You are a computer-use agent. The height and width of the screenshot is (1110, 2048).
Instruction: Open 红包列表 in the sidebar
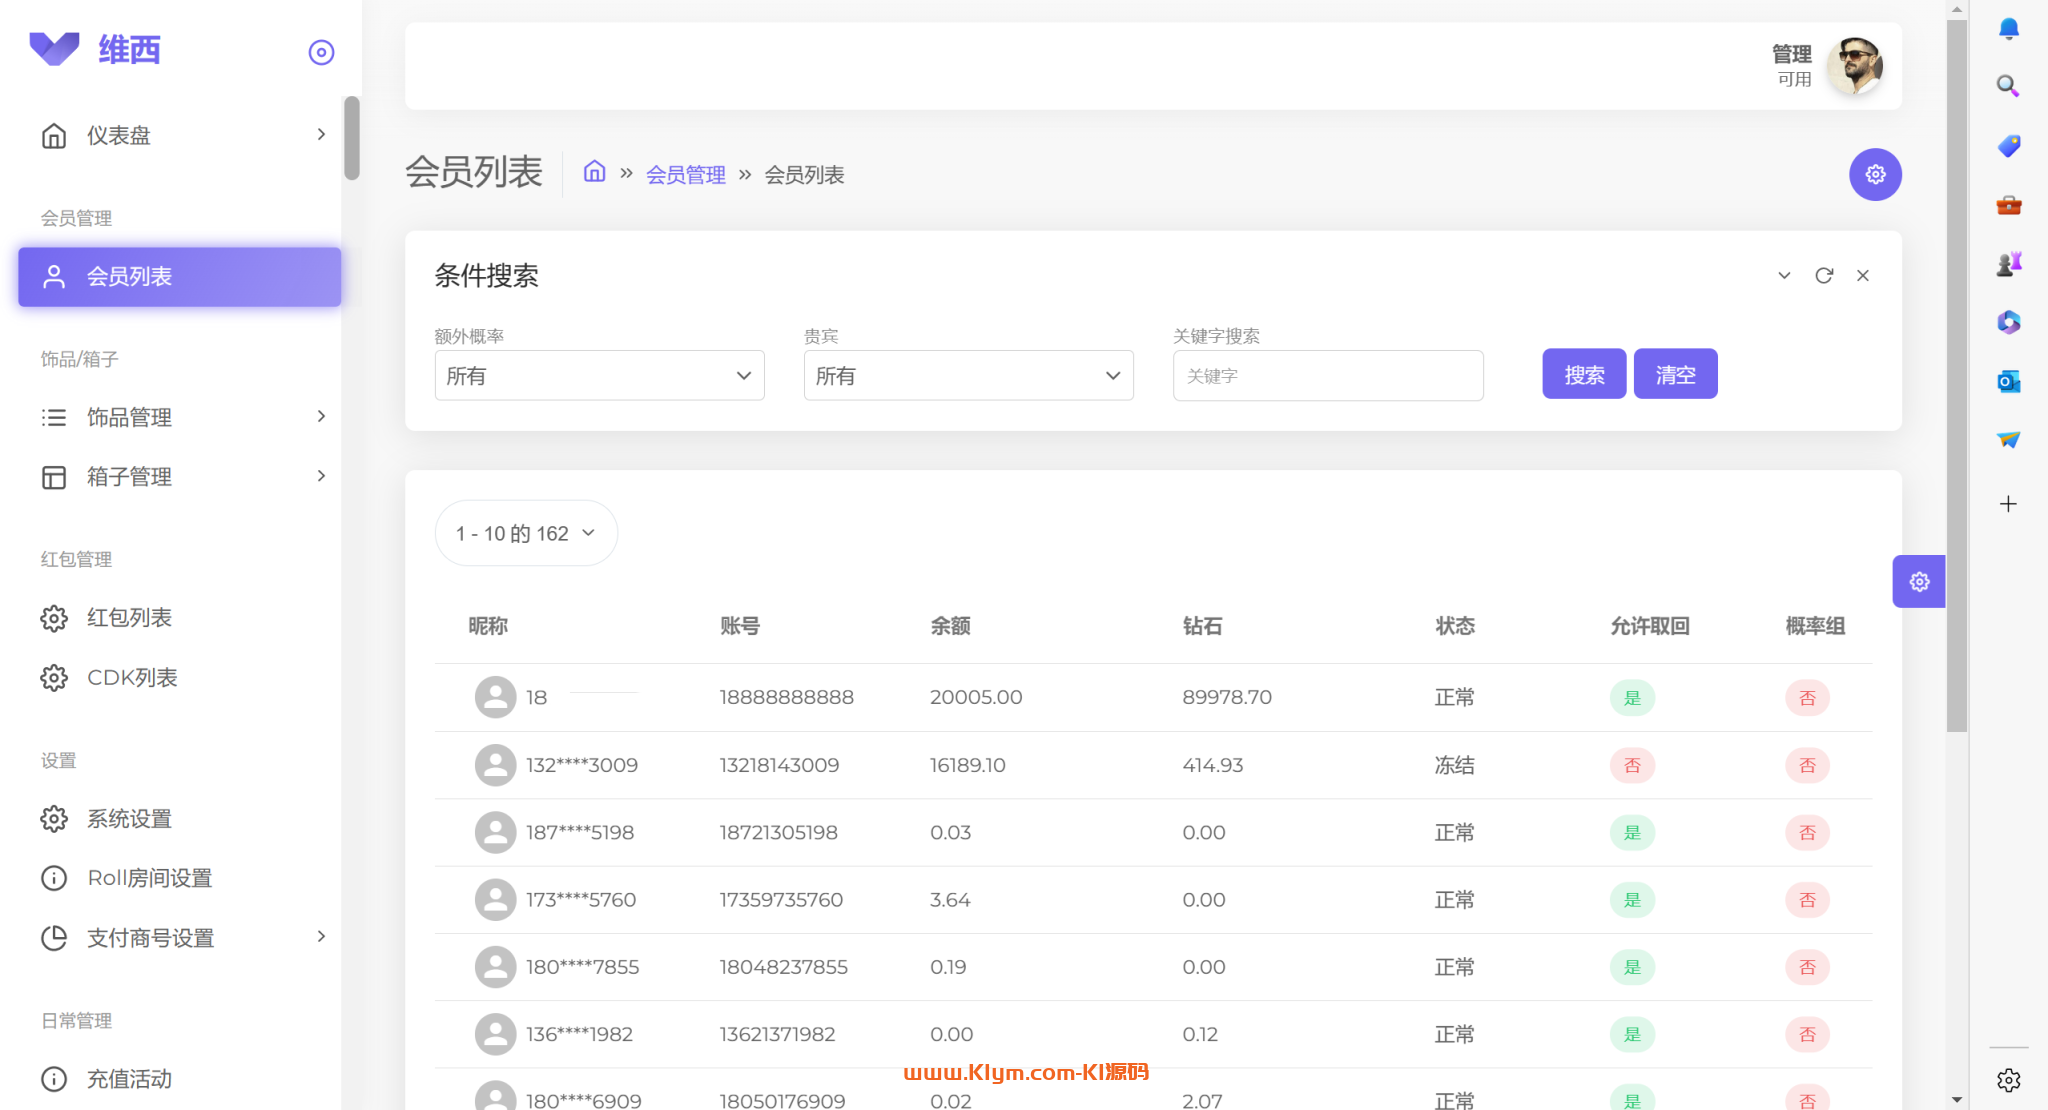[130, 618]
